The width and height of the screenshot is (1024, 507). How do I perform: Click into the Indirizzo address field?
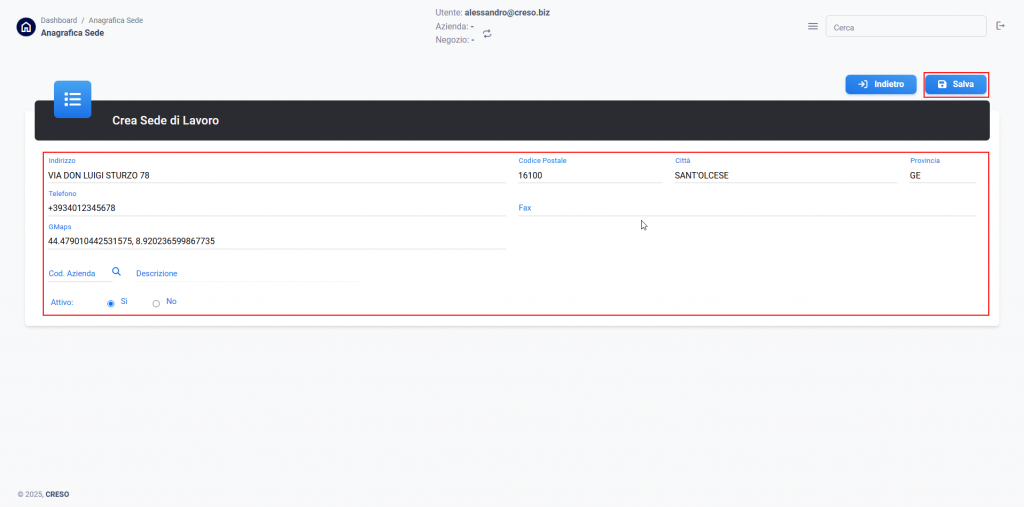(276, 175)
